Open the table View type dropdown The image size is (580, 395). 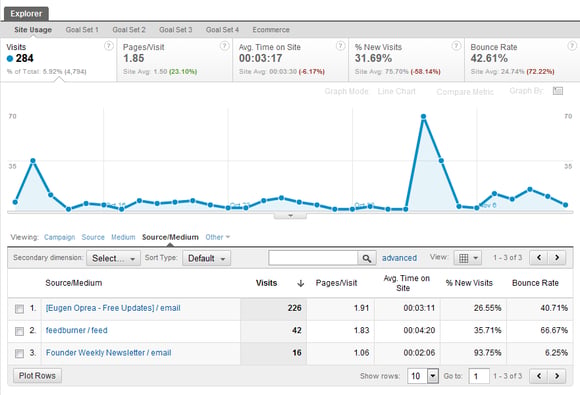(x=468, y=258)
